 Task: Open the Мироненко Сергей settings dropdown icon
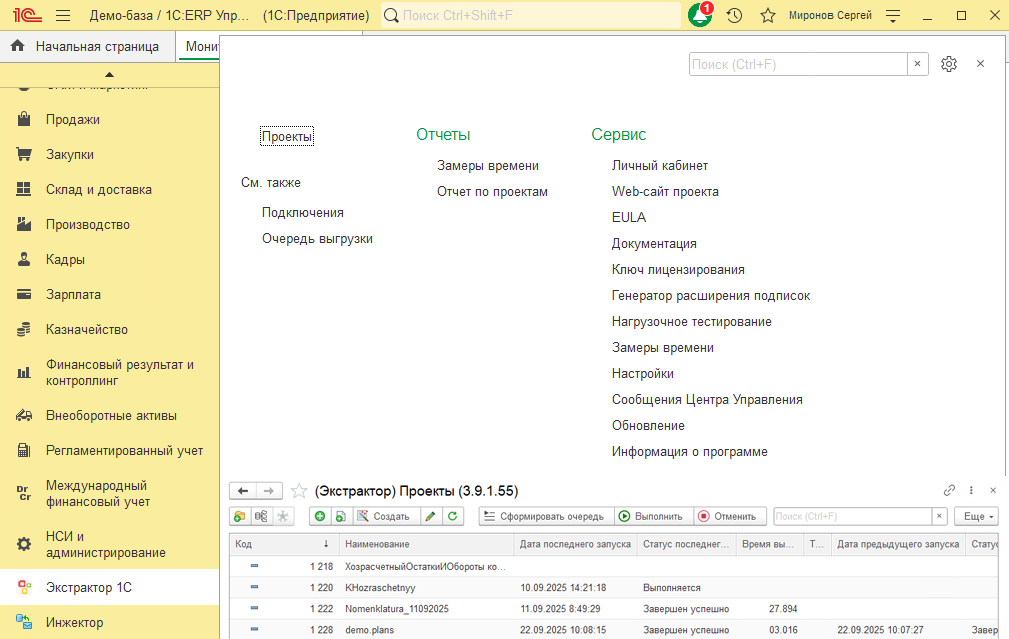[893, 15]
